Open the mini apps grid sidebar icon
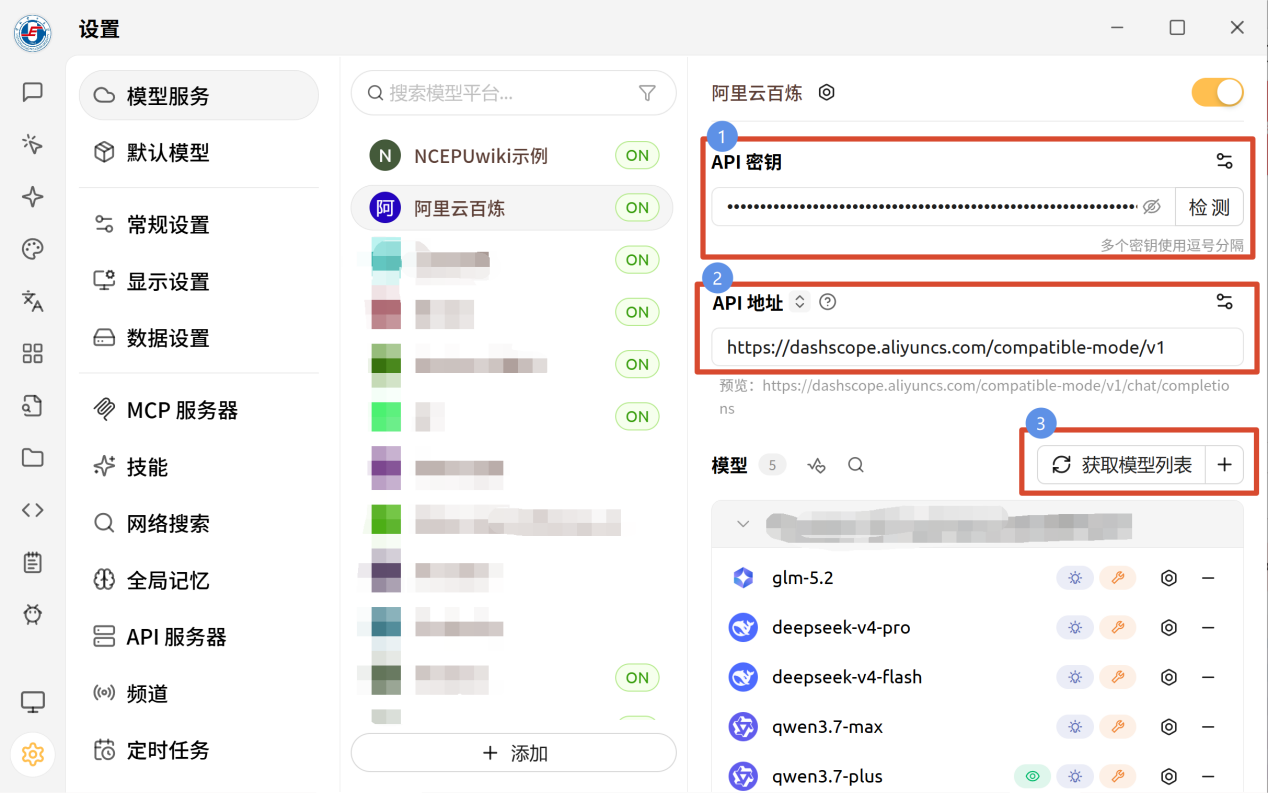1268x793 pixels. (x=33, y=353)
